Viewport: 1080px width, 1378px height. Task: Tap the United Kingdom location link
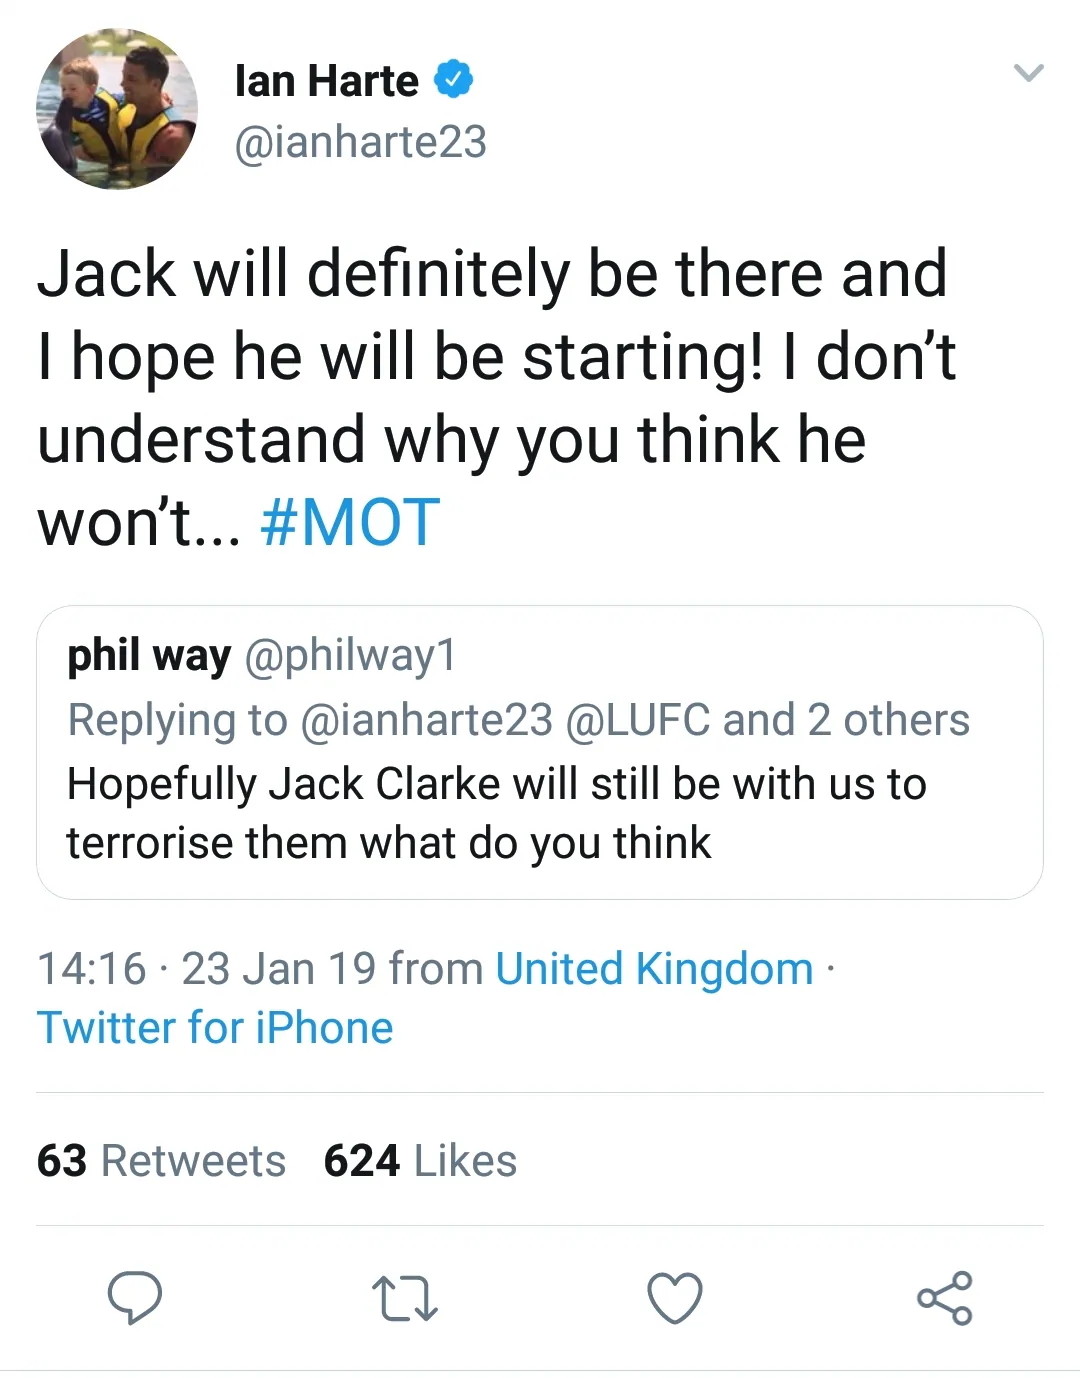(x=654, y=968)
